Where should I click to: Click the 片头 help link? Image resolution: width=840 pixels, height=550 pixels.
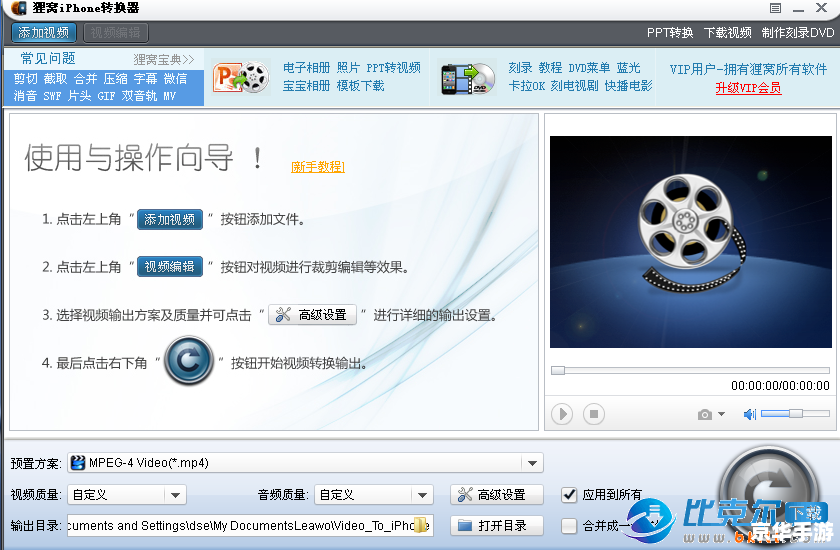[79, 96]
